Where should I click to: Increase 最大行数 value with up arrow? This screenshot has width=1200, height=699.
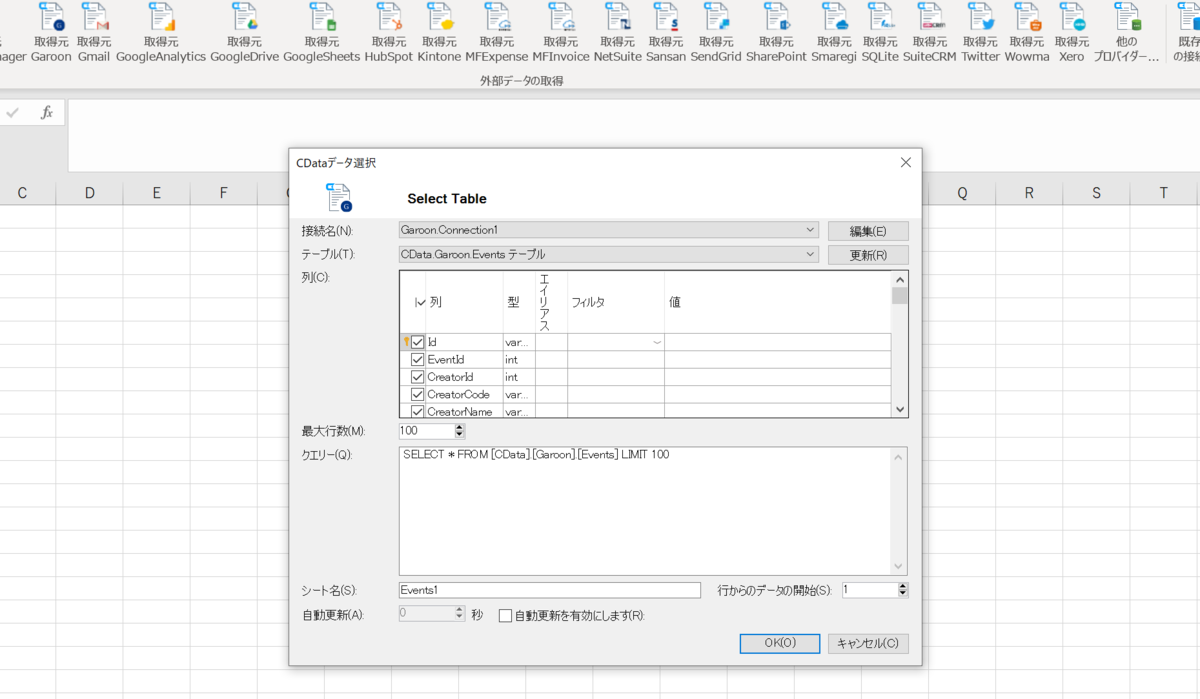460,427
